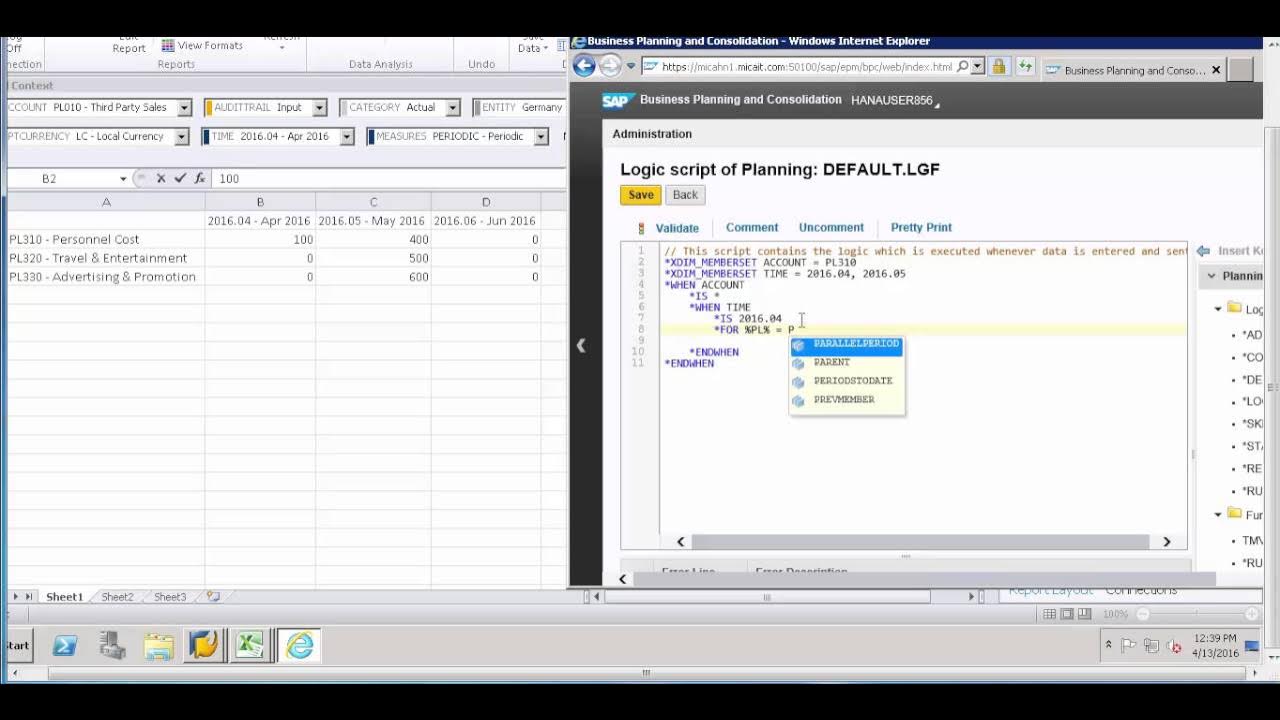
Task: Open the MEASURES Periodic dropdown
Action: pos(541,136)
